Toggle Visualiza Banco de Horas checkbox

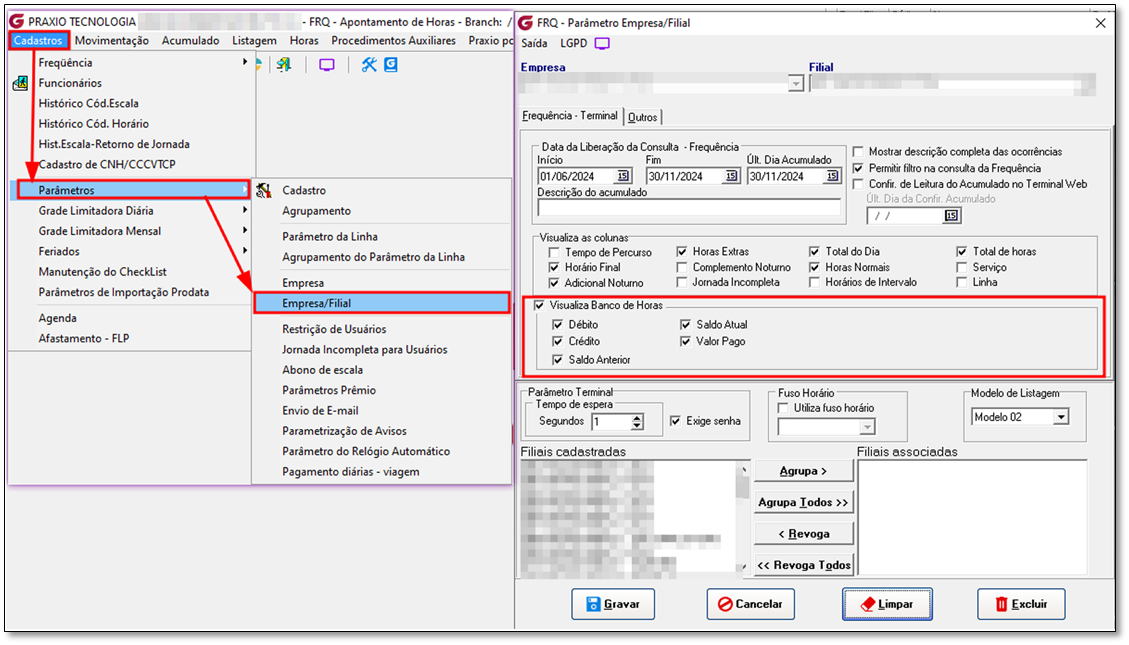539,305
